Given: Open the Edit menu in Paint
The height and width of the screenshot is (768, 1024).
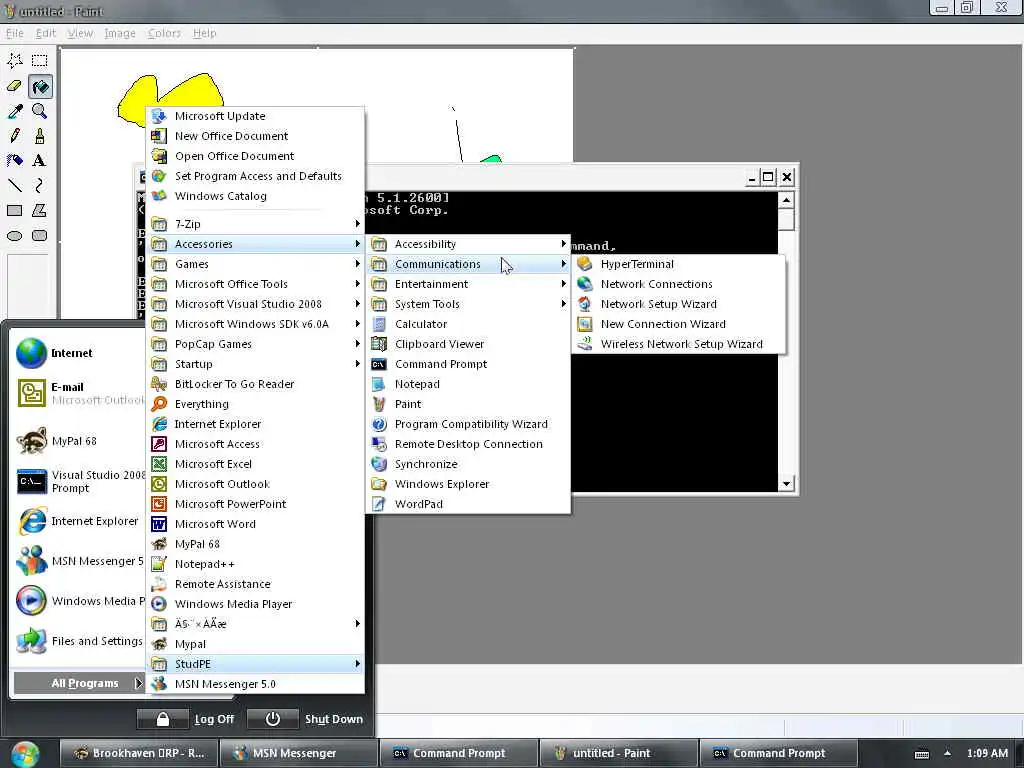Looking at the screenshot, I should tap(46, 33).
